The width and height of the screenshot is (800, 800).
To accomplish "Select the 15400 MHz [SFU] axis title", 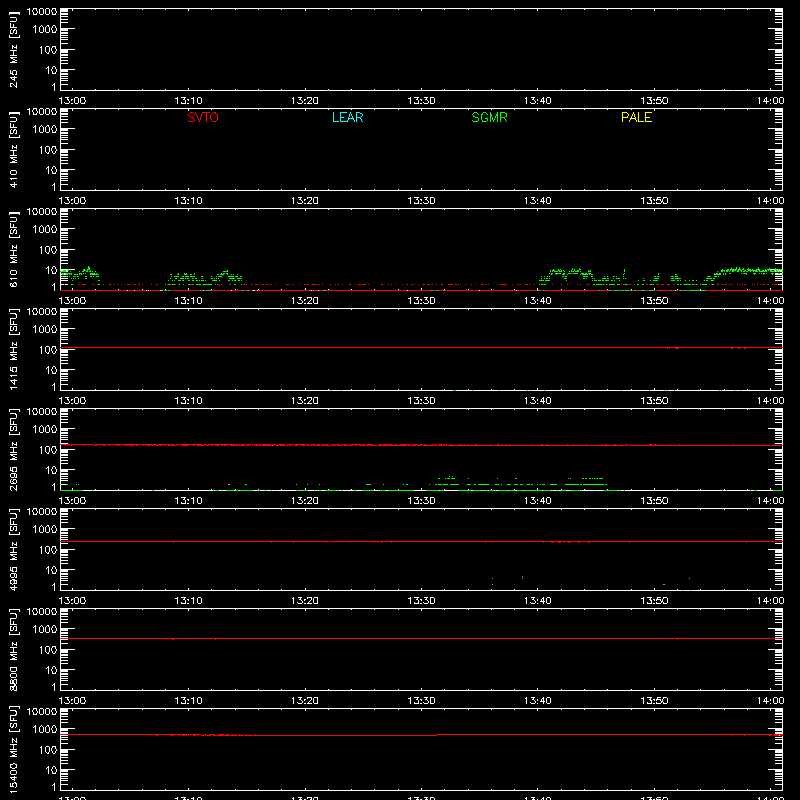I will pos(14,749).
